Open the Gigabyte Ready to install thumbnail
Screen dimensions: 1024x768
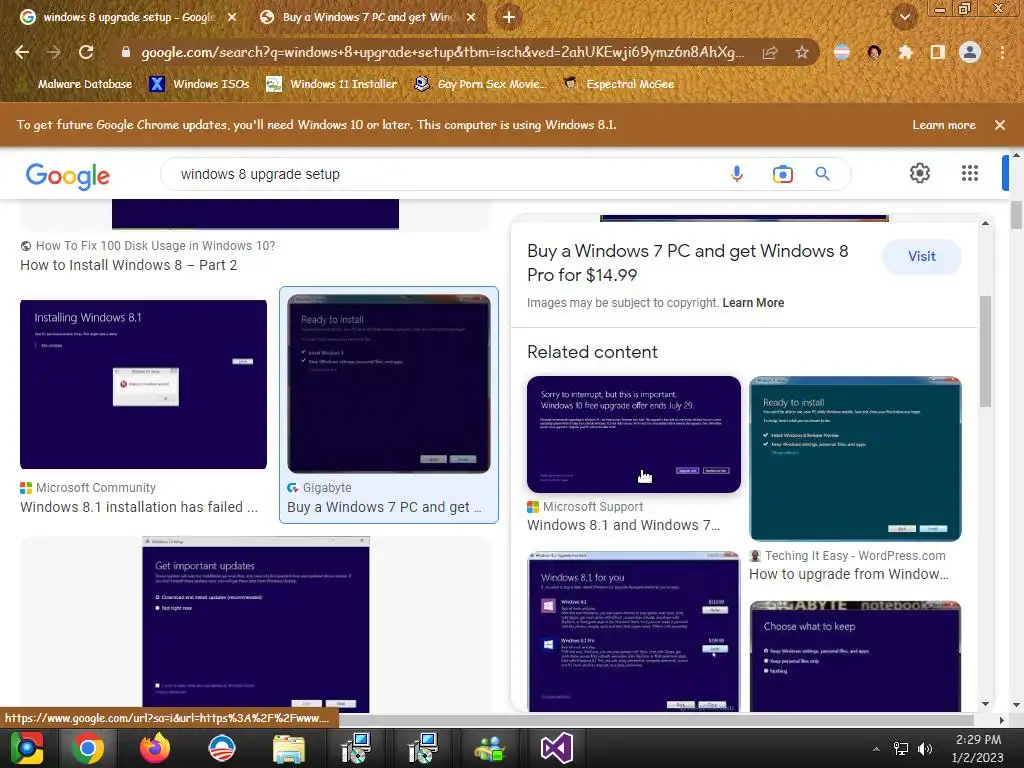pos(389,383)
